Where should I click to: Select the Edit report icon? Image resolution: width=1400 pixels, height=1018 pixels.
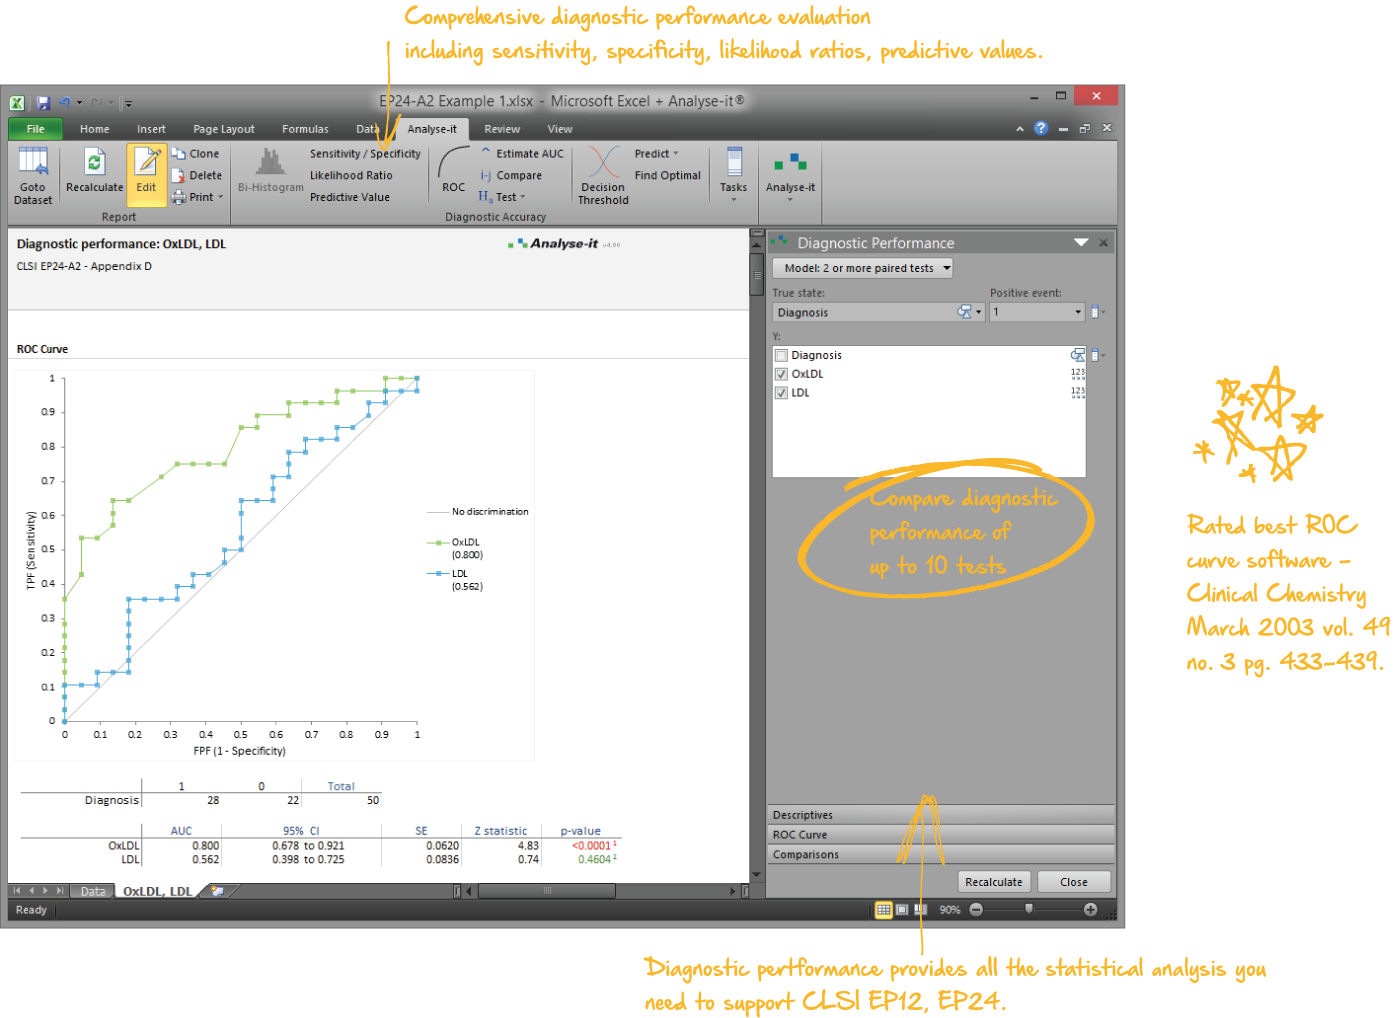(147, 162)
